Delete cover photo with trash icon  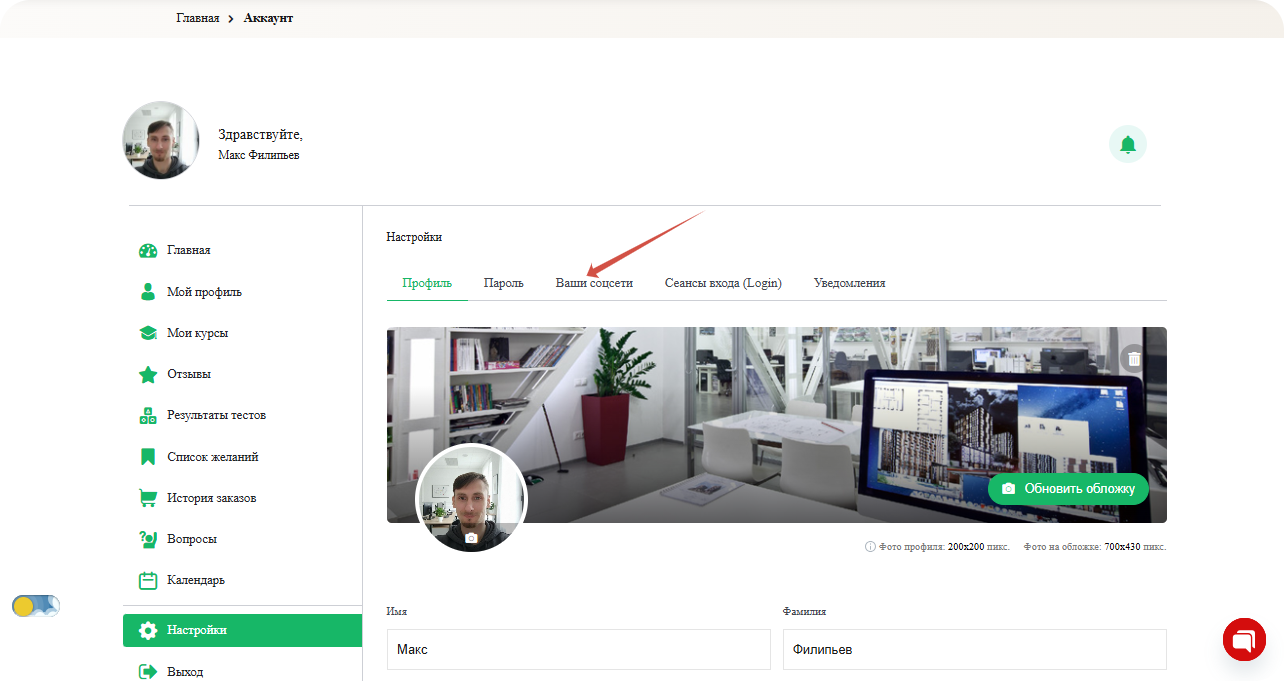coord(1133,359)
